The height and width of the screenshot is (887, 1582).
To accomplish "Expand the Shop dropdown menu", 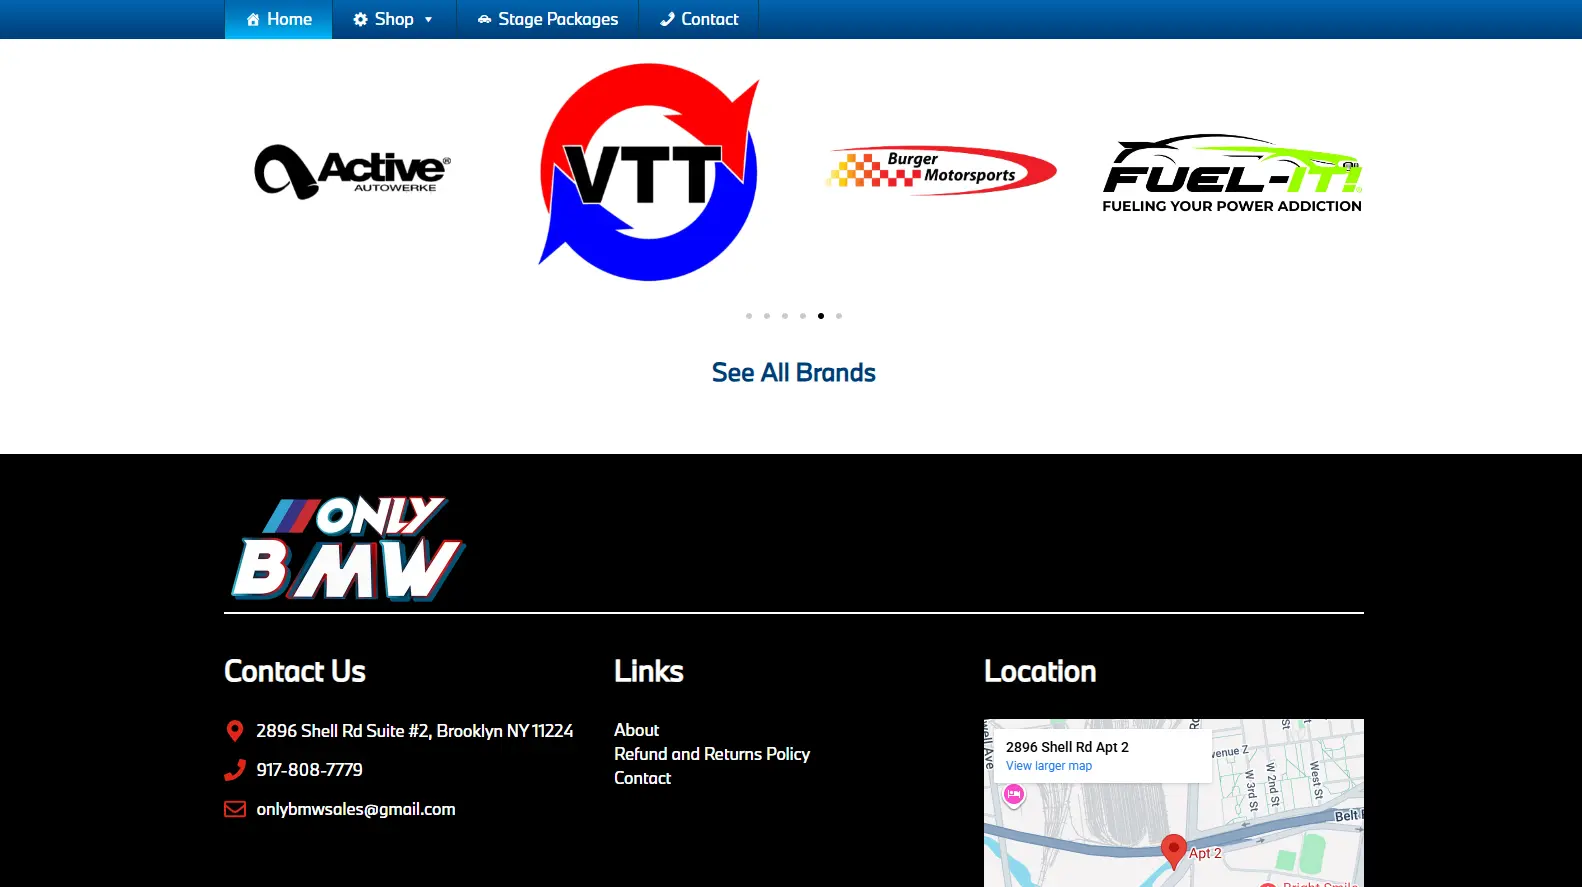I will (393, 19).
